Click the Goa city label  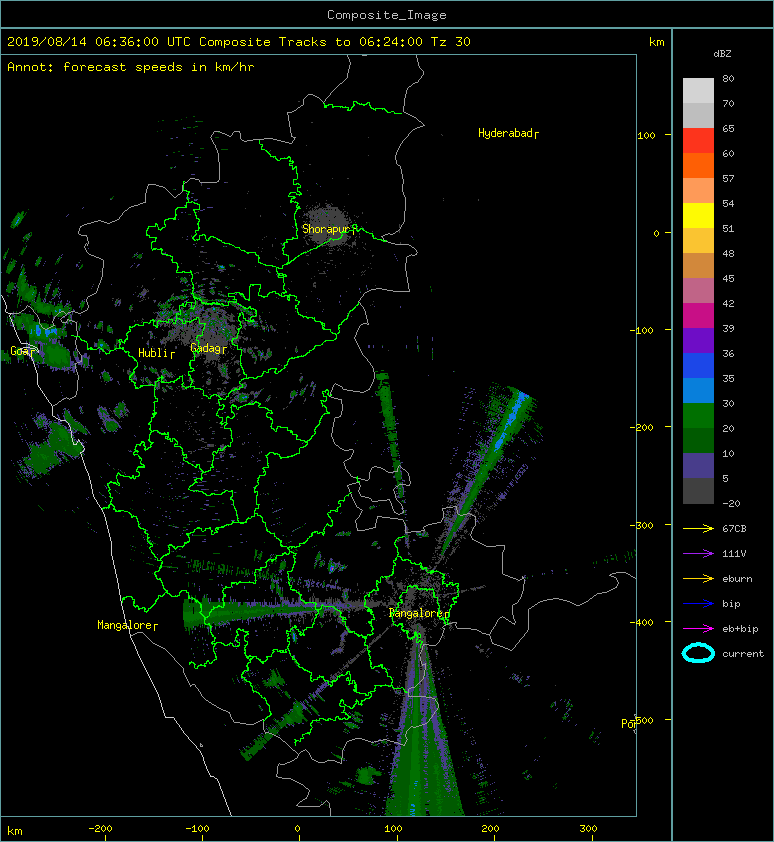22,352
